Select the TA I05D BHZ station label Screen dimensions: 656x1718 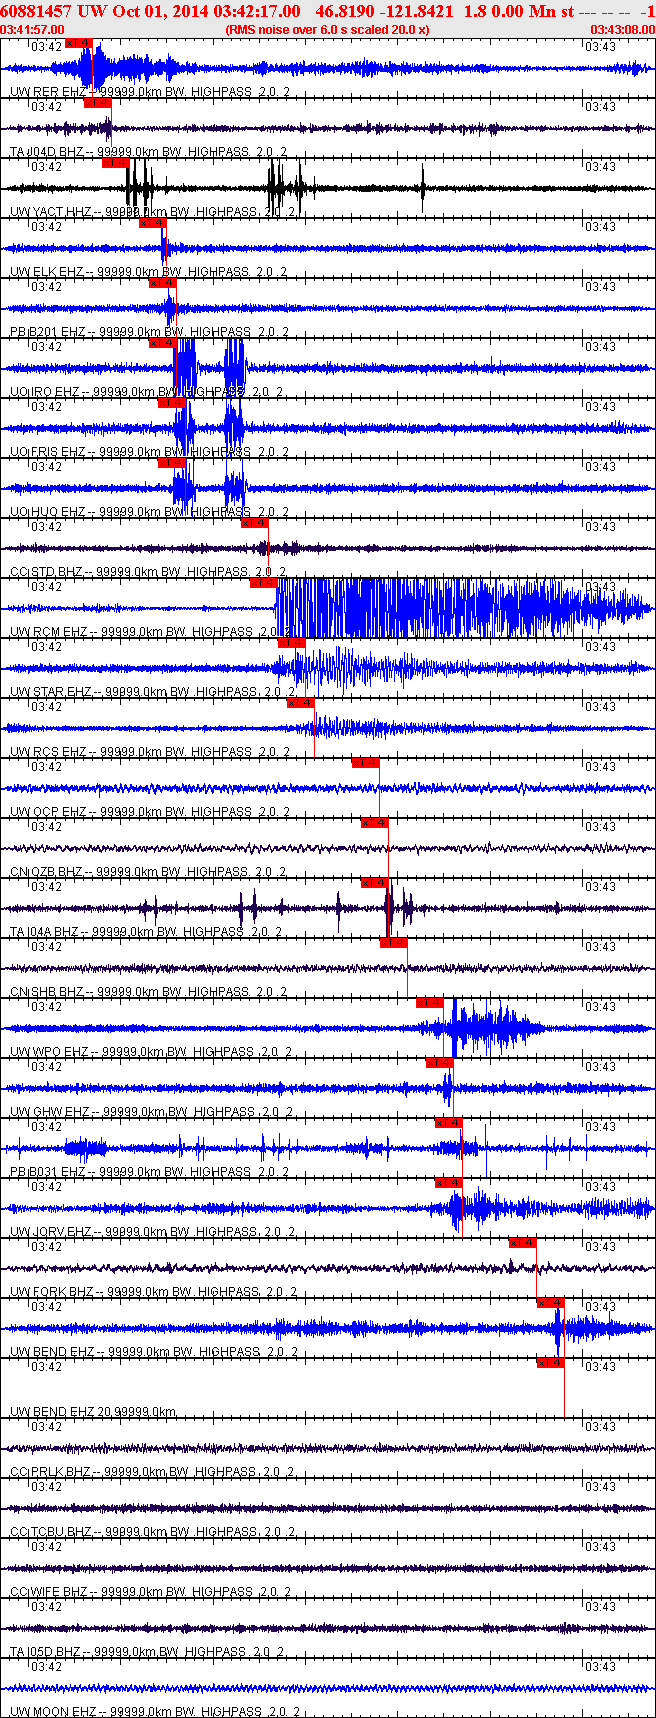click(148, 1651)
